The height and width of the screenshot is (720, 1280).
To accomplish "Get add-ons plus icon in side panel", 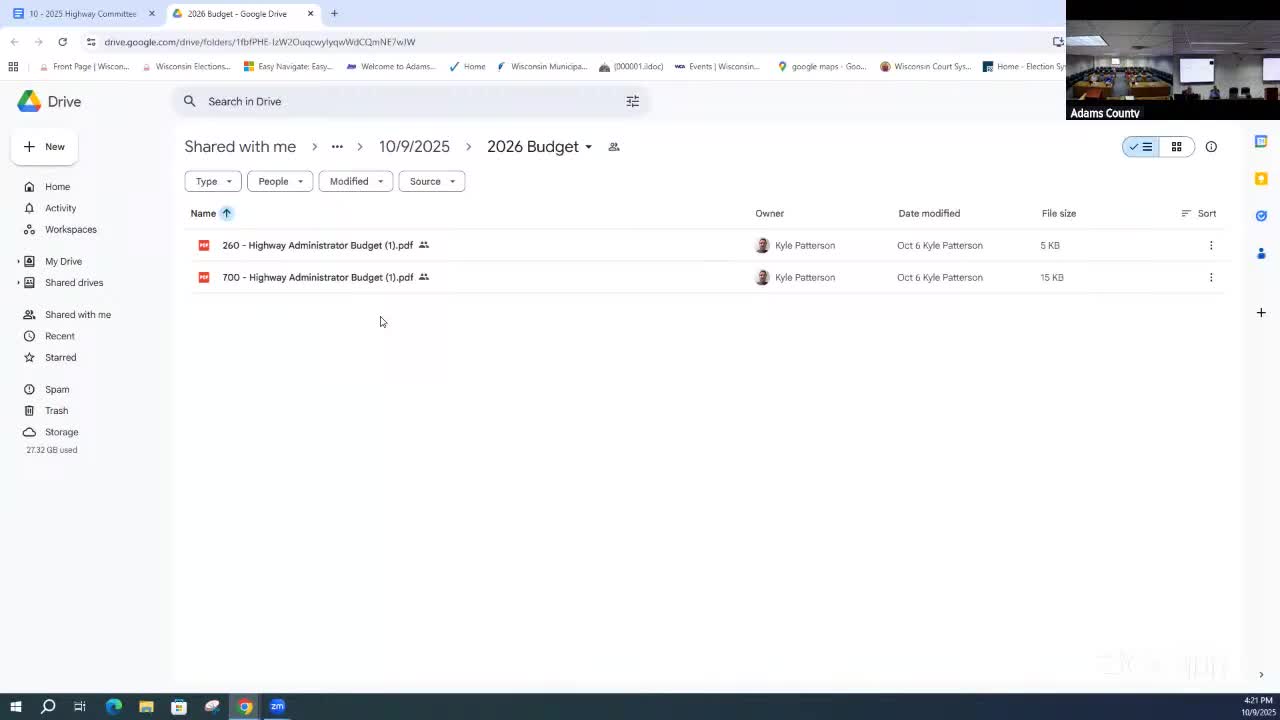I will click(x=1261, y=313).
